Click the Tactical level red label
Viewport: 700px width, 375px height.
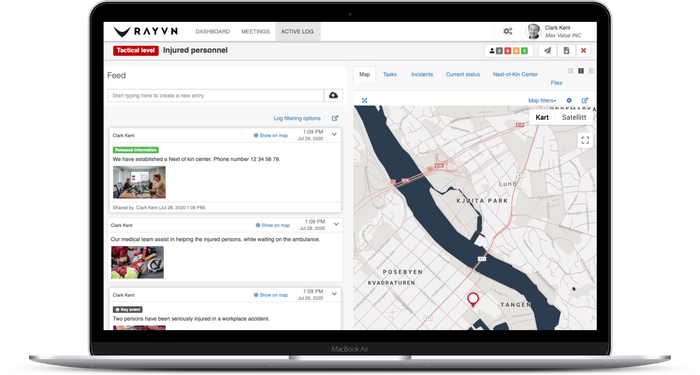(x=136, y=50)
